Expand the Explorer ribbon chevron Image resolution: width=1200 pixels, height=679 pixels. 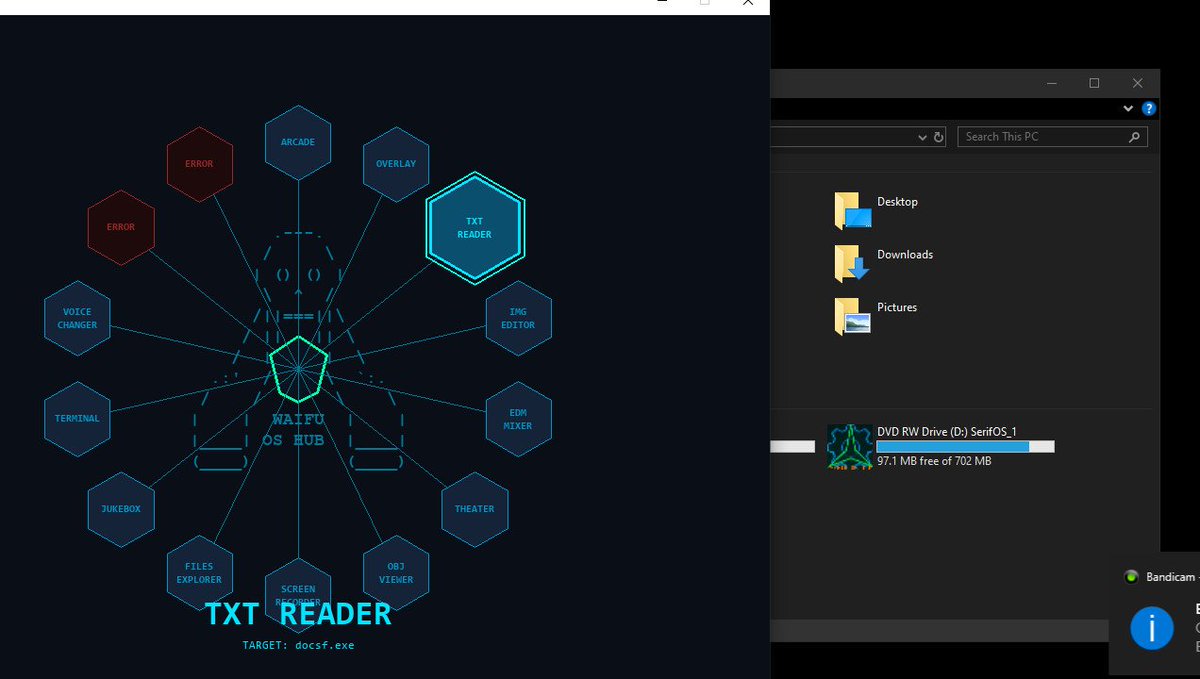click(x=1128, y=108)
